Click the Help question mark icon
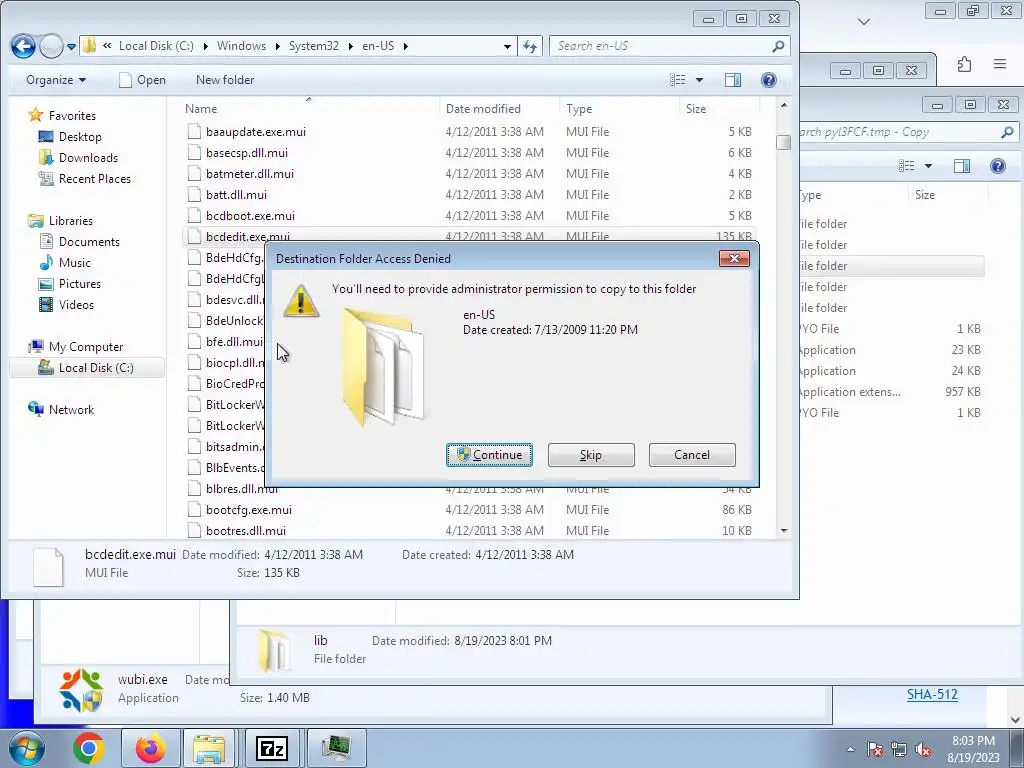 (769, 80)
